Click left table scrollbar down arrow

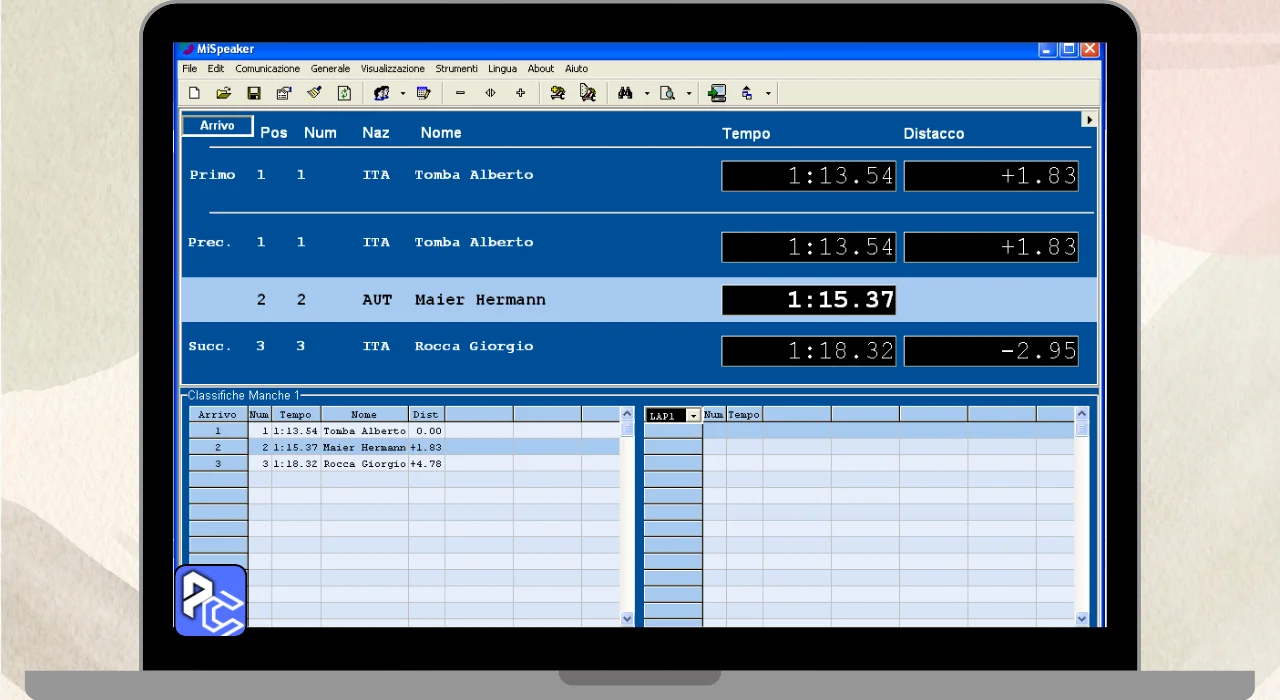click(628, 619)
